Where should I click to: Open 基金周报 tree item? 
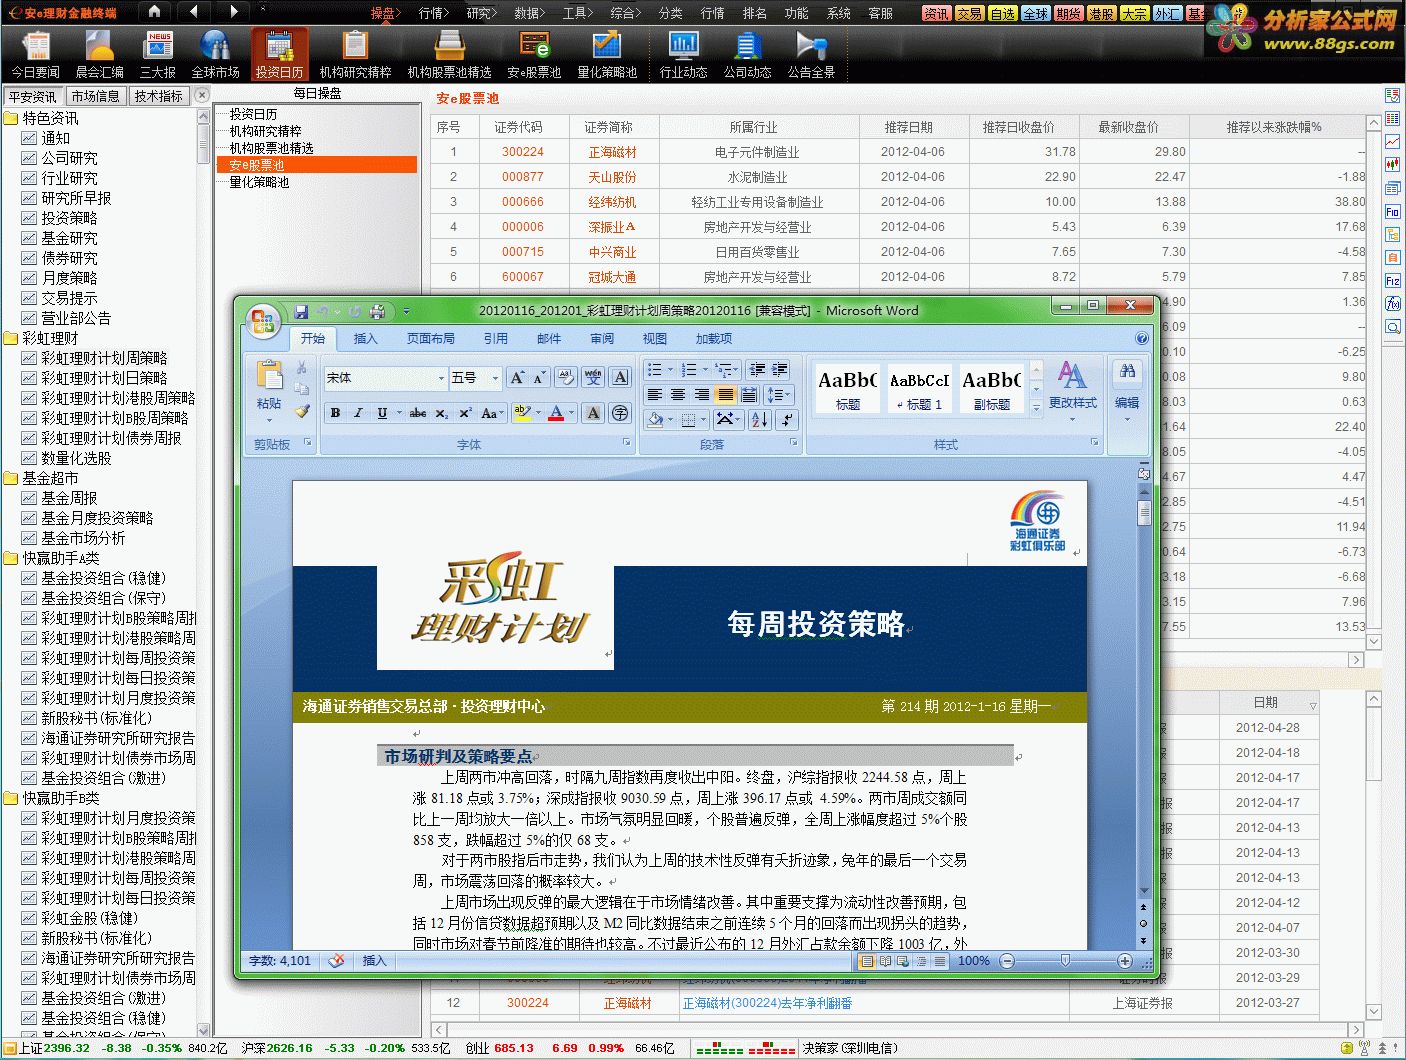69,498
